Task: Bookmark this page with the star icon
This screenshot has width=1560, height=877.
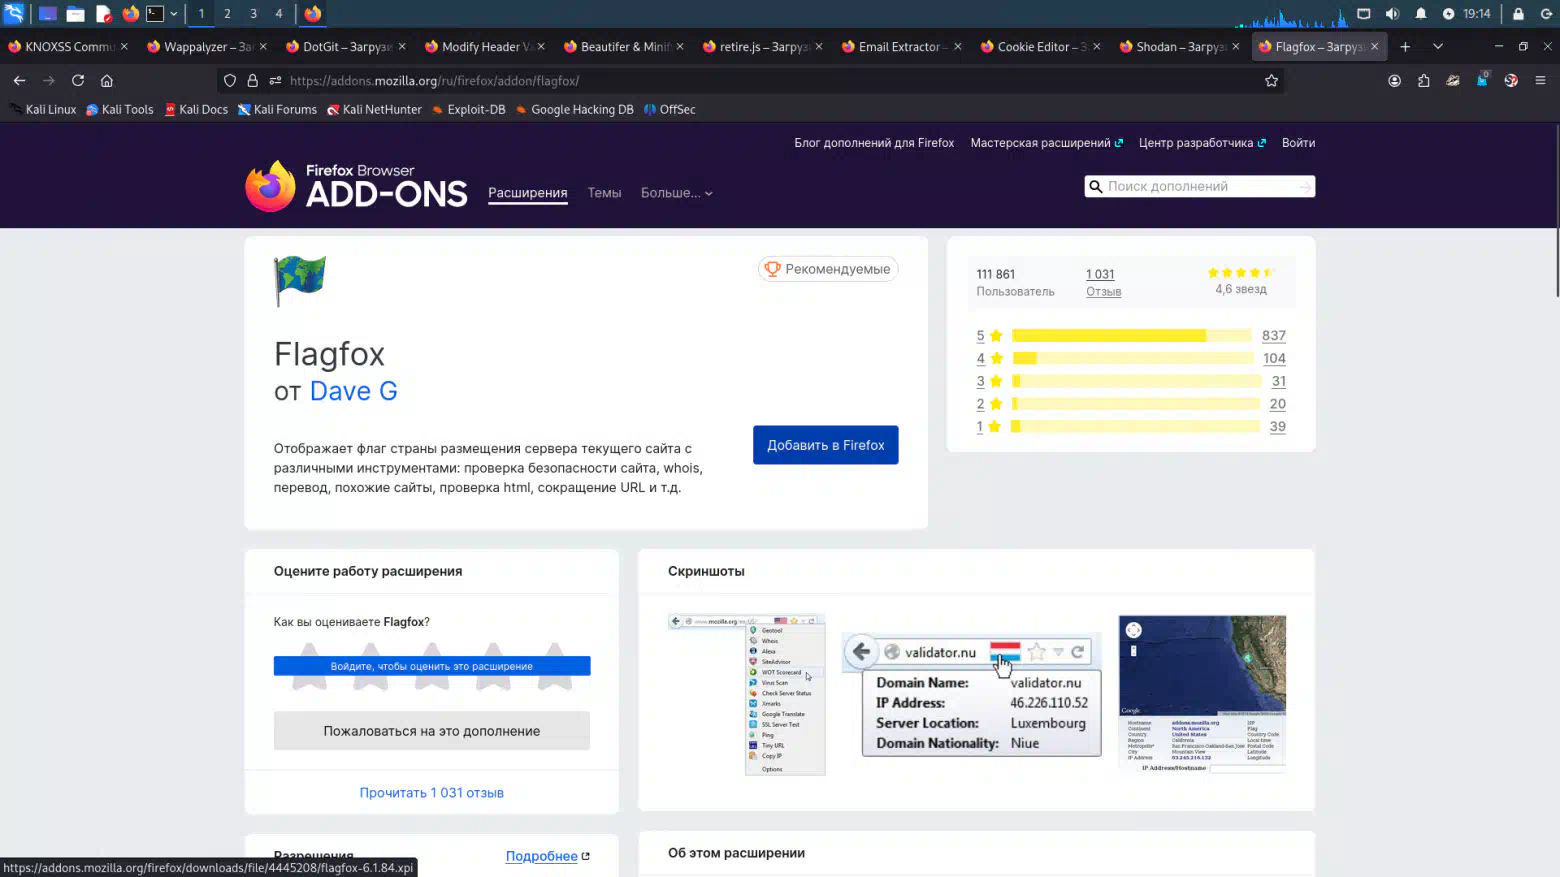Action: click(x=1272, y=81)
